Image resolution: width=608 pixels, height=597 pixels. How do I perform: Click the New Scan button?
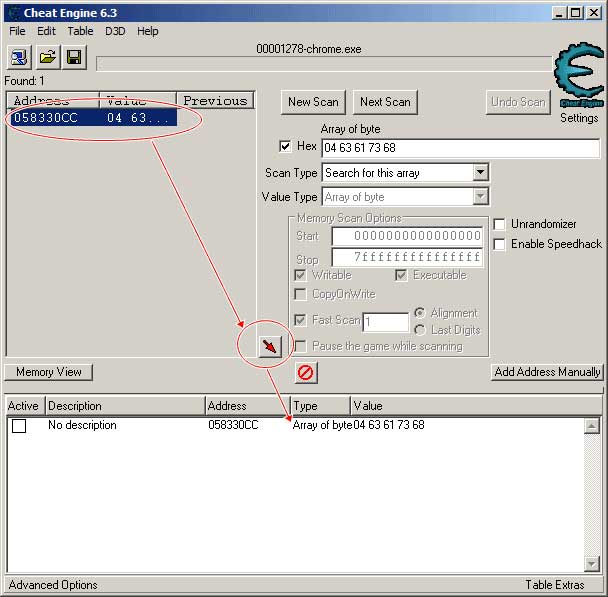coord(313,102)
